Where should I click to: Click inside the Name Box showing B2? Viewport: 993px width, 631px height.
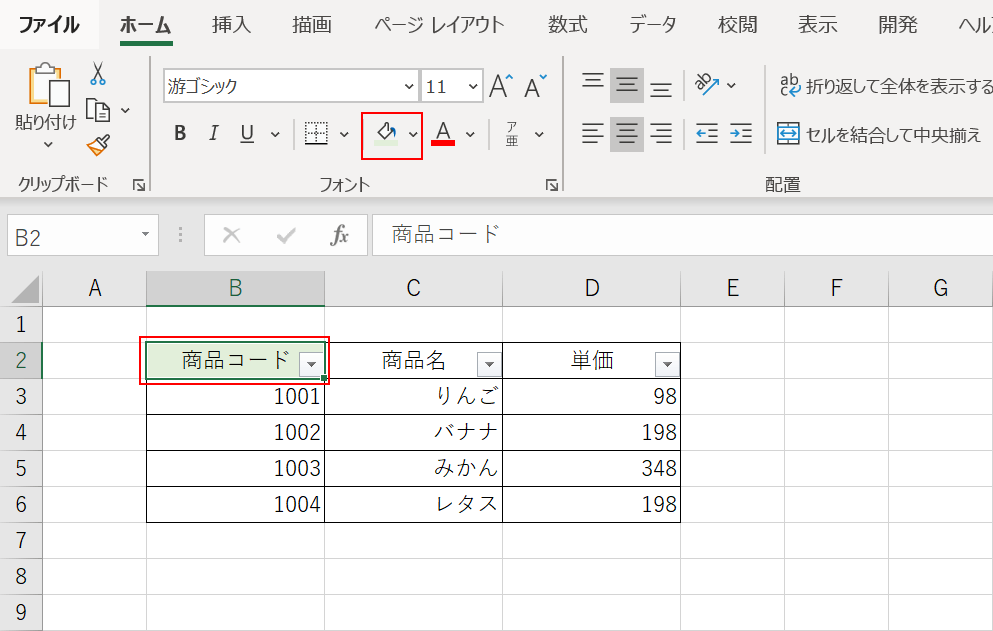coord(70,236)
